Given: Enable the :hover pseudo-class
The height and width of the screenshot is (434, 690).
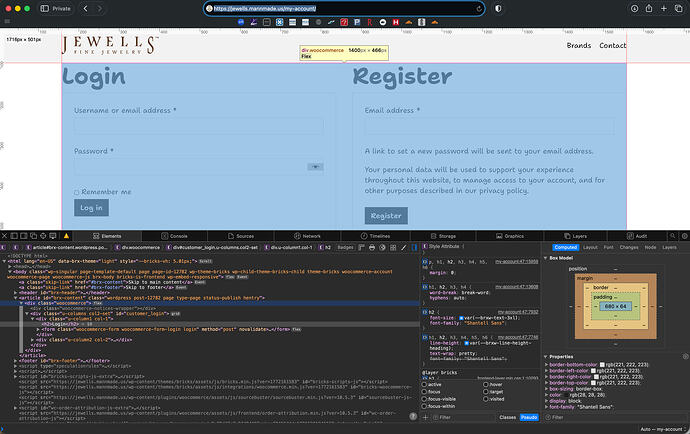Looking at the screenshot, I should (486, 384).
